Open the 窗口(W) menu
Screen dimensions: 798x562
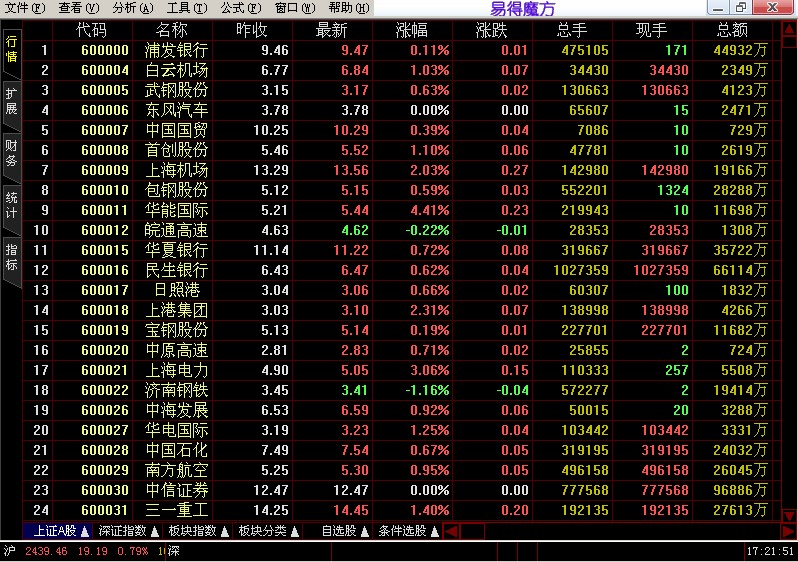pos(295,8)
